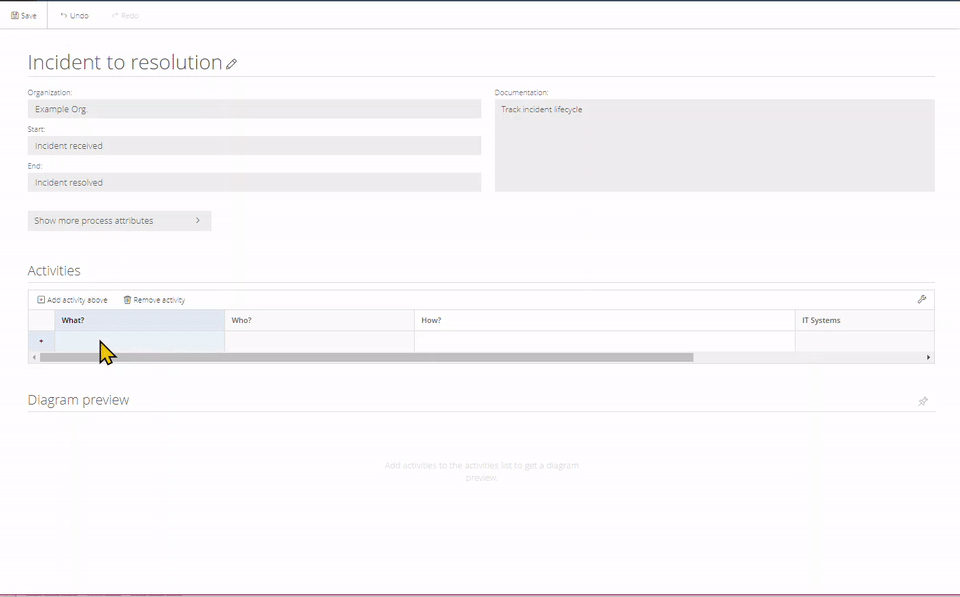Open the wrench settings for the activities table
The image size is (960, 597).
(922, 299)
